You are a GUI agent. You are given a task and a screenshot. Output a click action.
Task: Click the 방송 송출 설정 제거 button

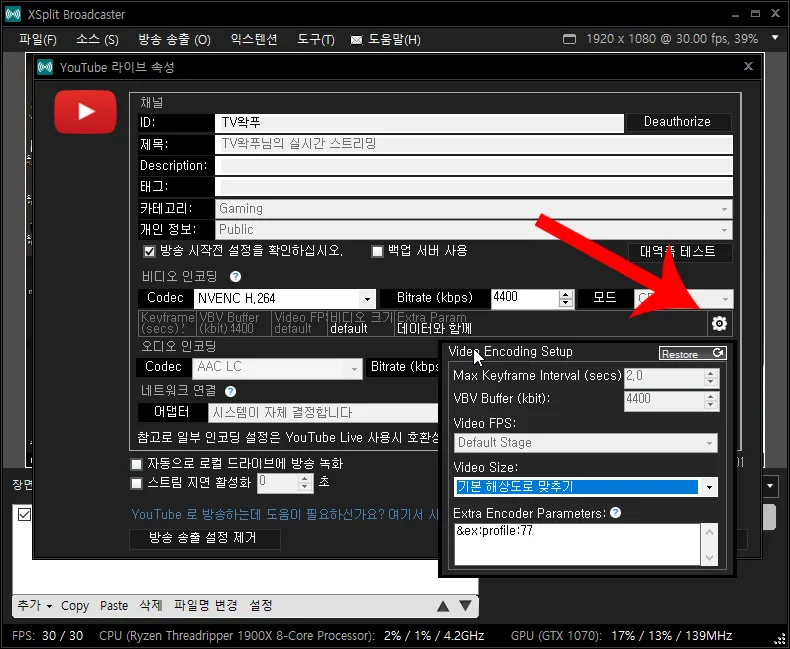point(203,538)
